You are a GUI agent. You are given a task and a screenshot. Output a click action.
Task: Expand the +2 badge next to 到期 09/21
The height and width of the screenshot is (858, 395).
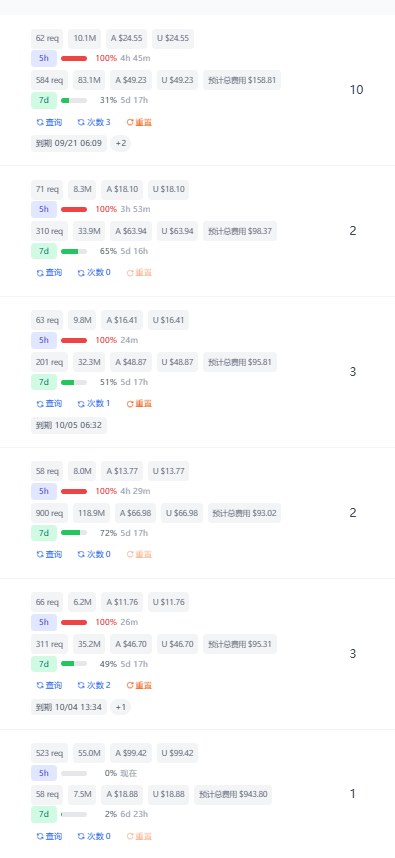point(121,143)
